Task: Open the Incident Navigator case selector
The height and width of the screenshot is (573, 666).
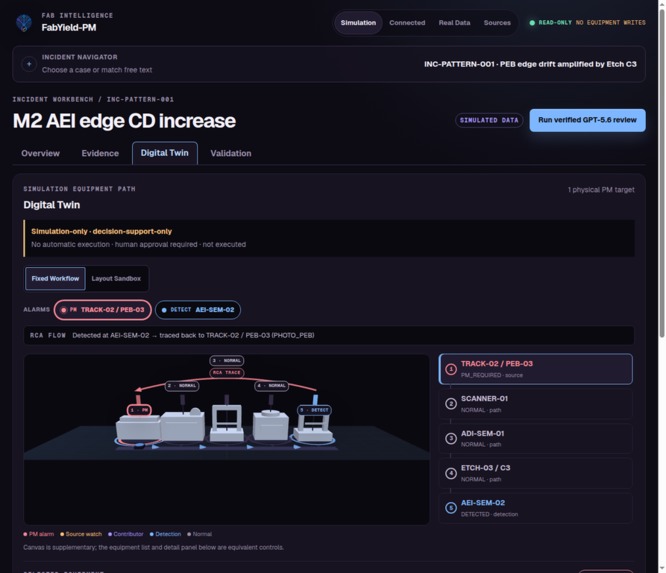Action: point(329,64)
